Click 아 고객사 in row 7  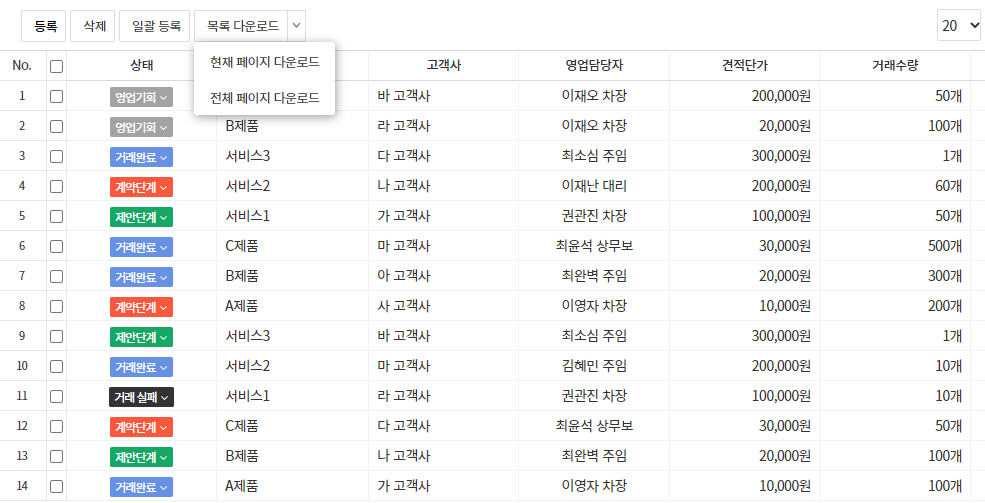(x=404, y=276)
